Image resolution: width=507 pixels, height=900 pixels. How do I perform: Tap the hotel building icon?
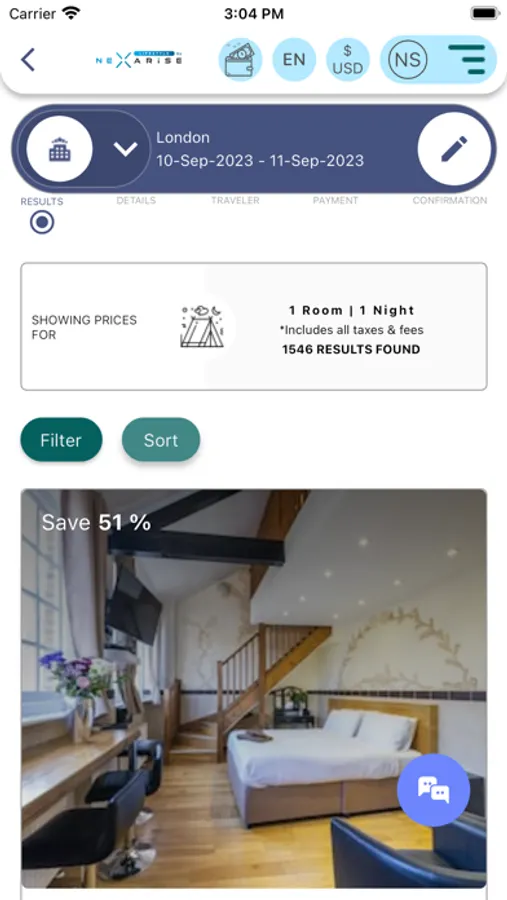click(60, 149)
